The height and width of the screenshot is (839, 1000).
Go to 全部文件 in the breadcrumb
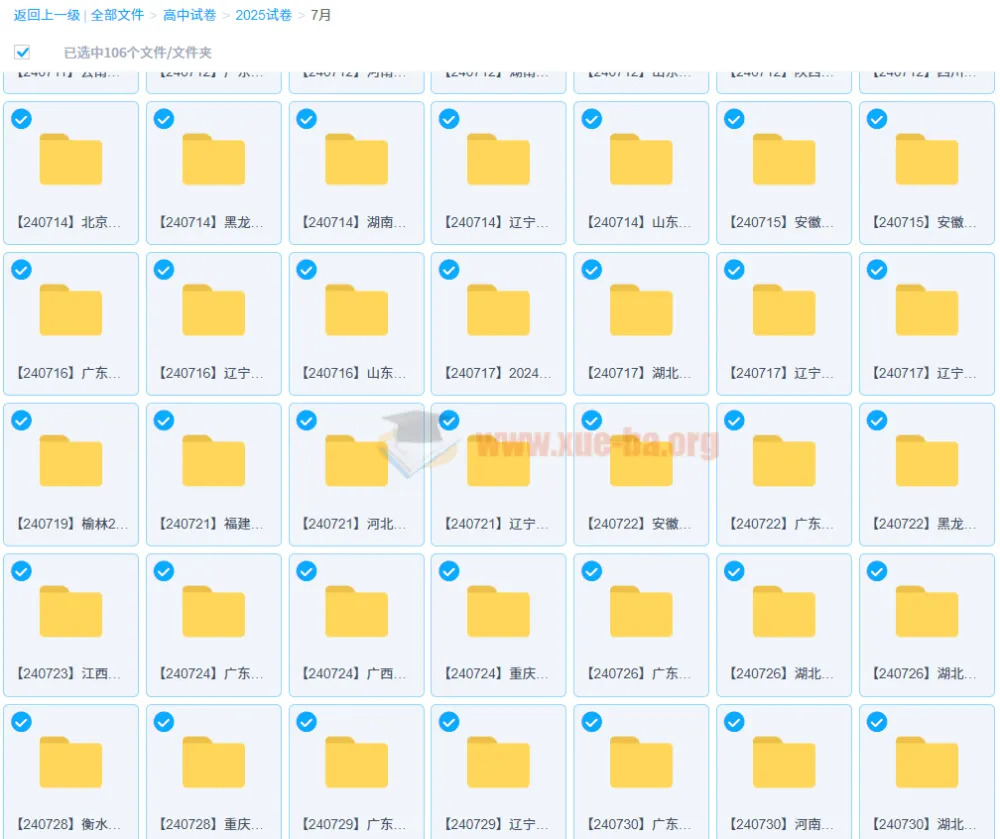(117, 15)
